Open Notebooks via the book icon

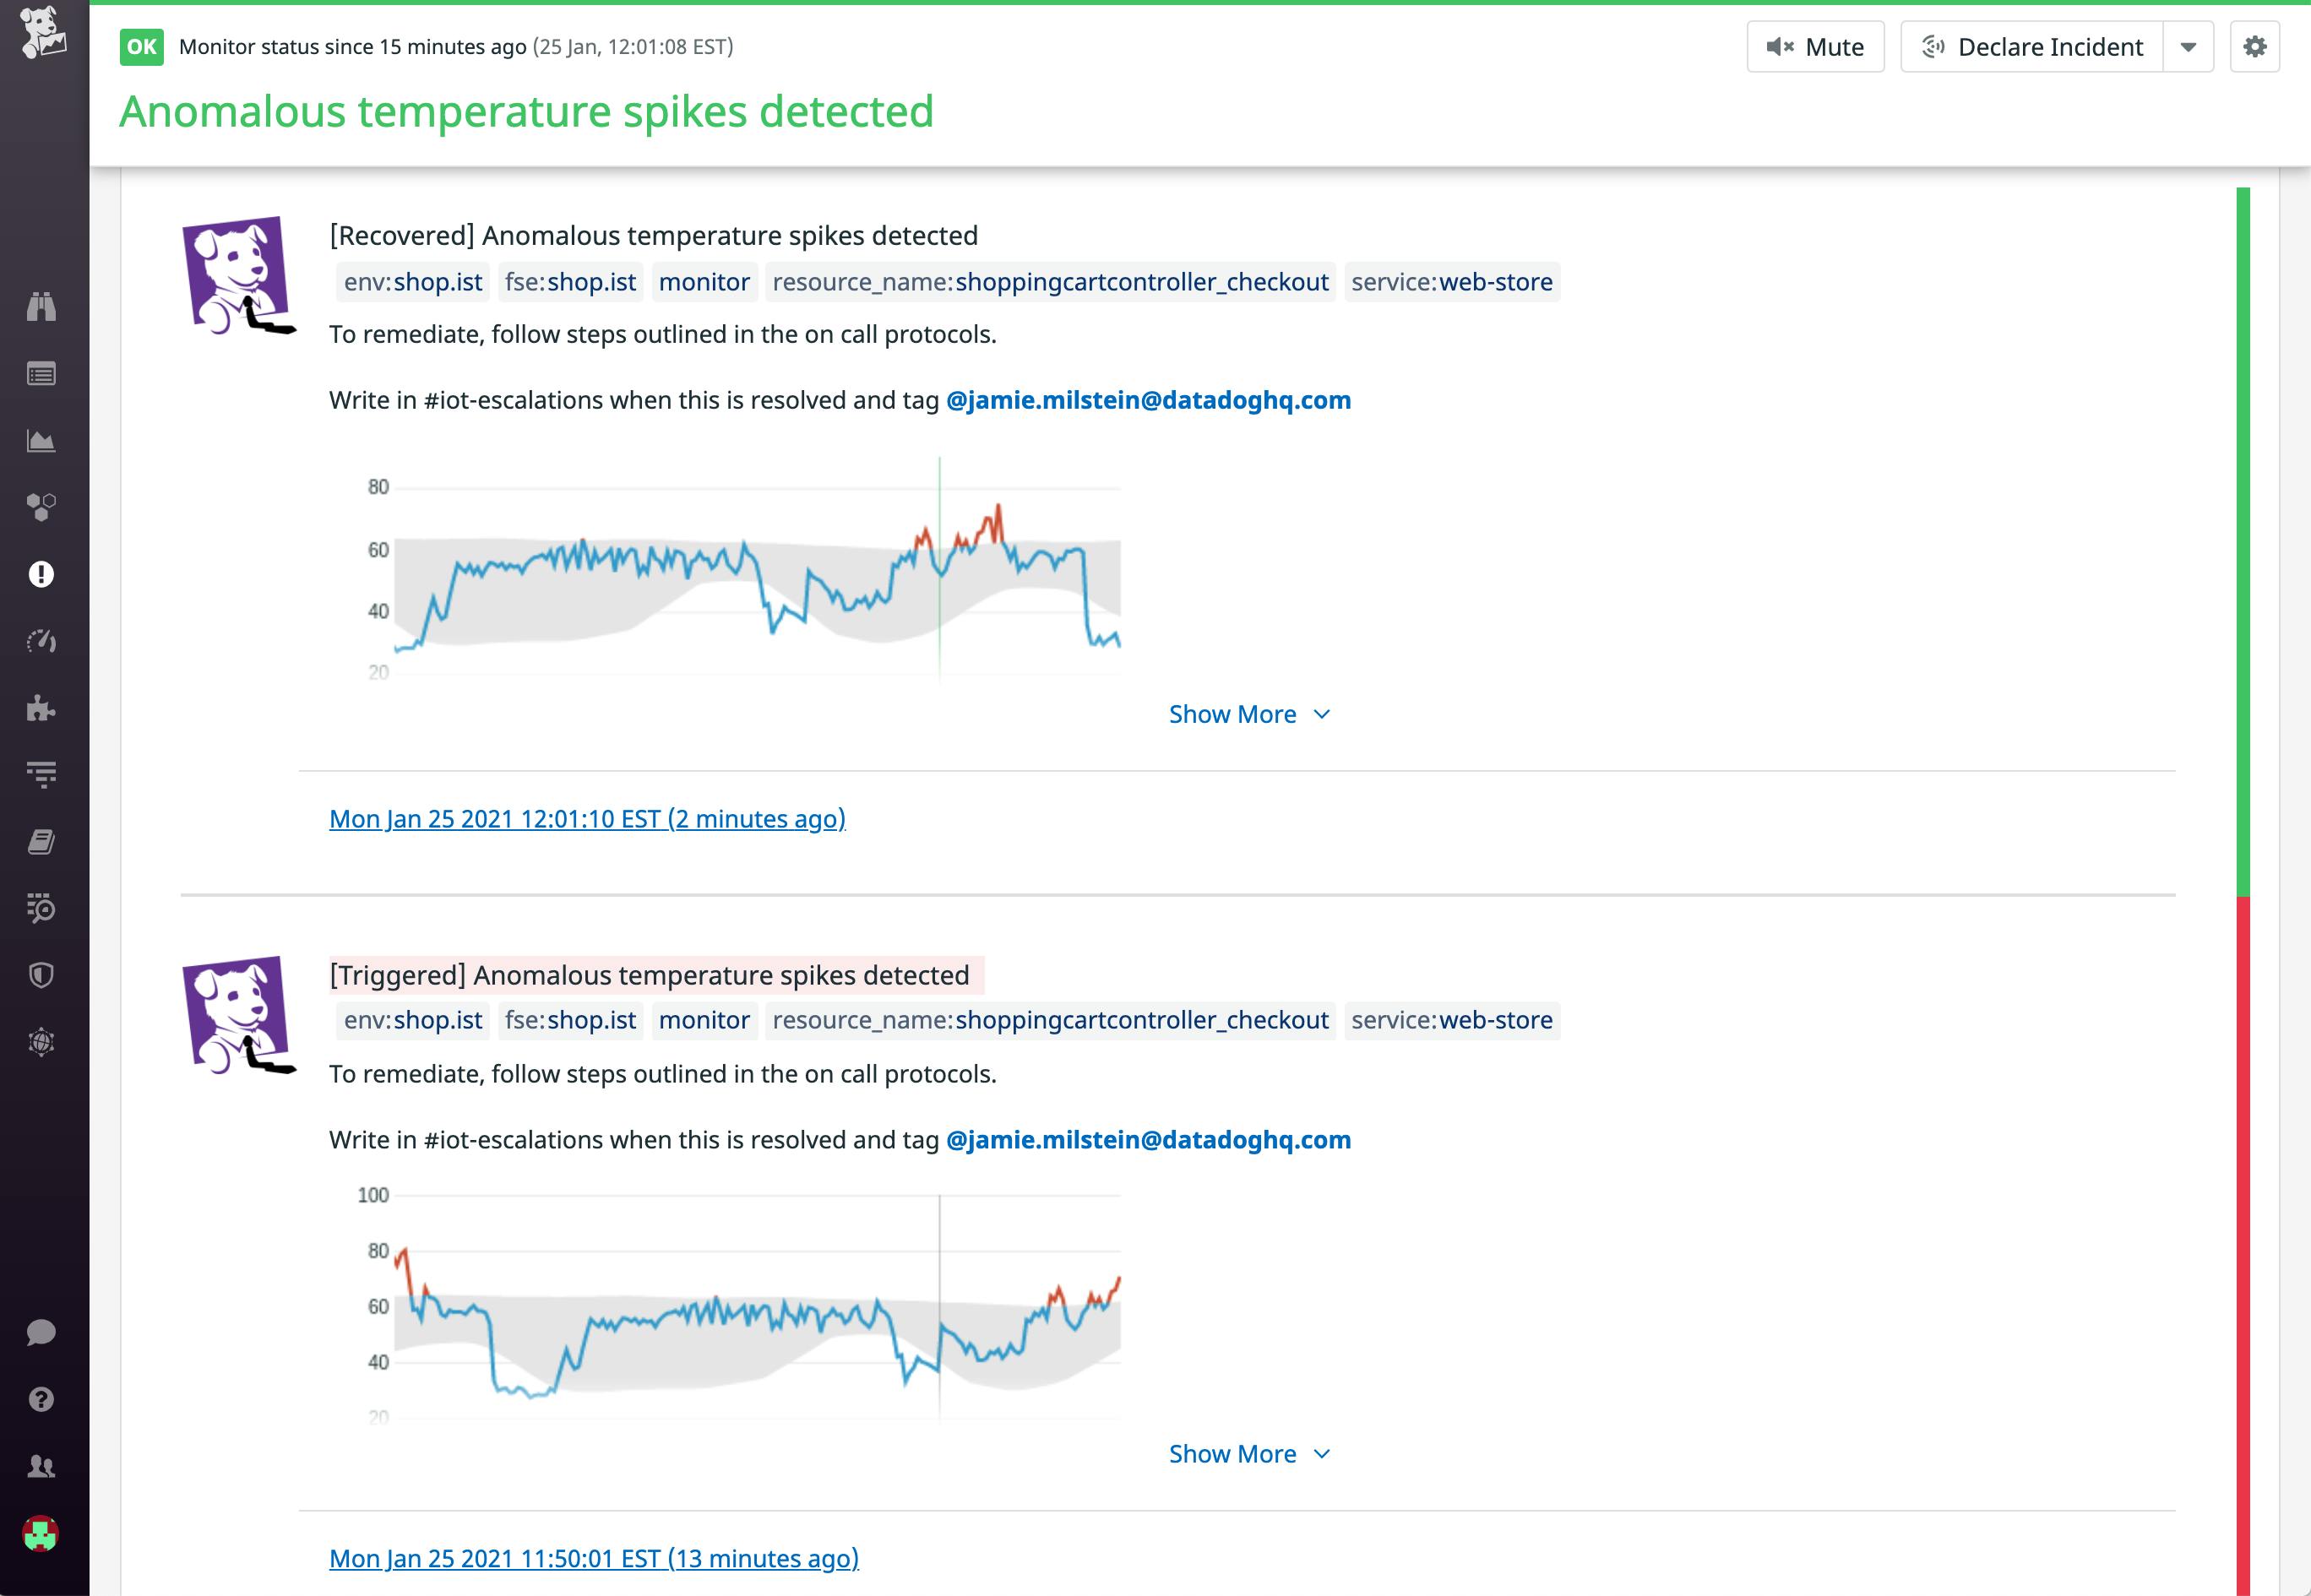pos(41,841)
